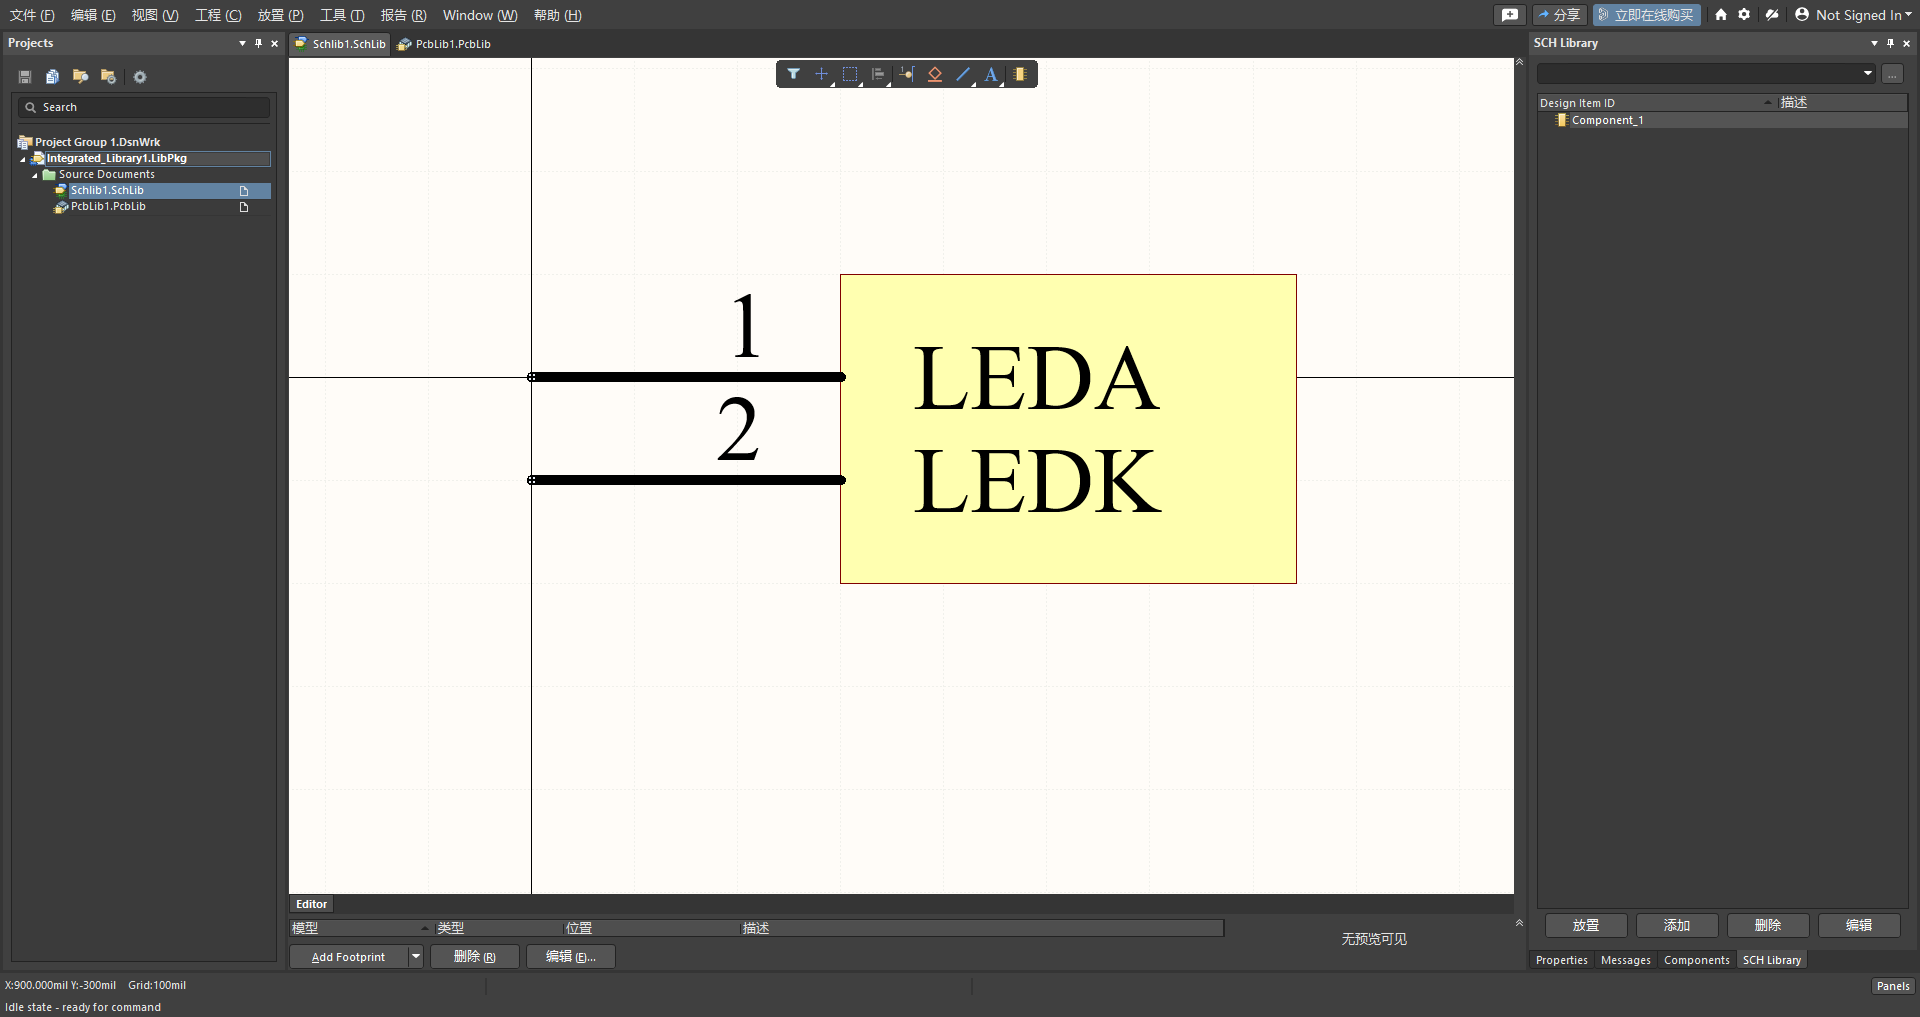
Task: Collapse the Source Documents folder
Action: [x=35, y=175]
